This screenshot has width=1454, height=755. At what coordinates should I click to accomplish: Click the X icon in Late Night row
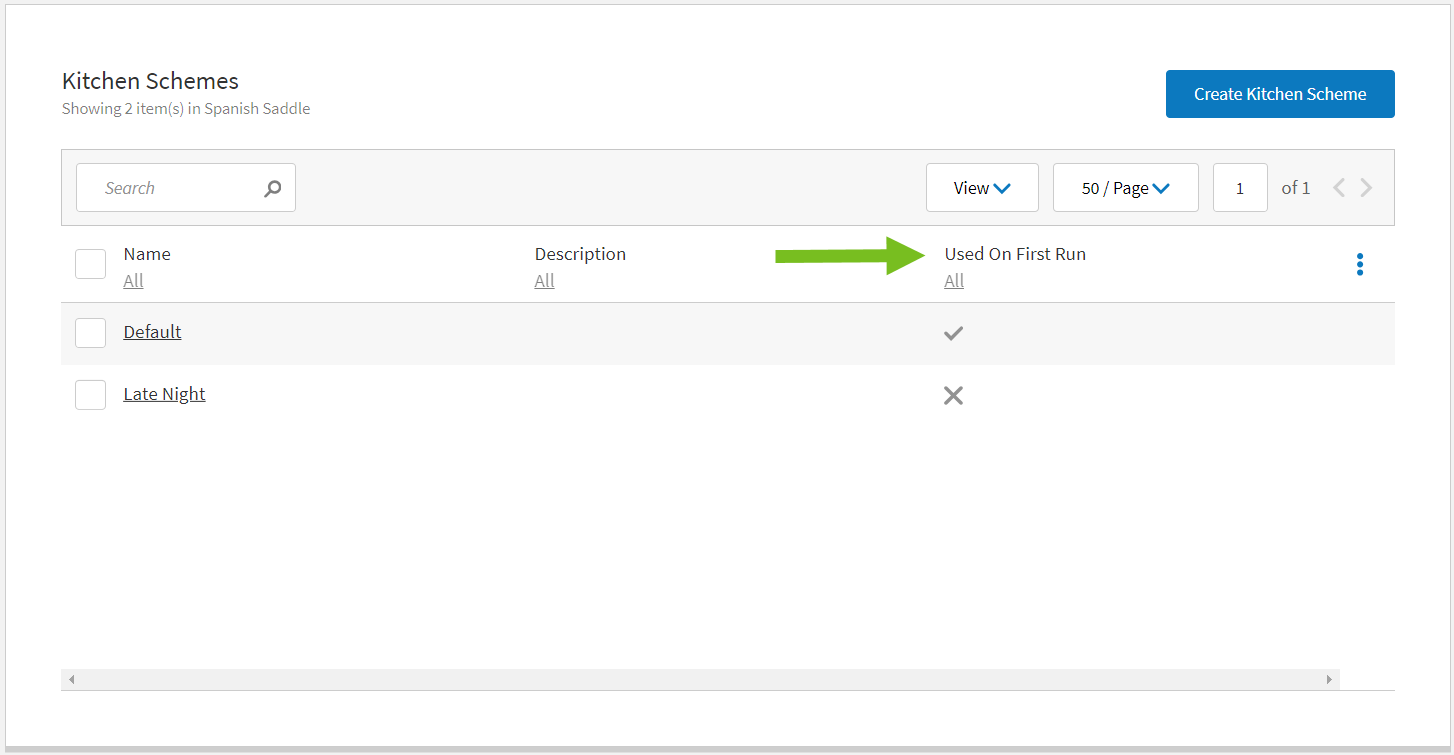pos(953,396)
